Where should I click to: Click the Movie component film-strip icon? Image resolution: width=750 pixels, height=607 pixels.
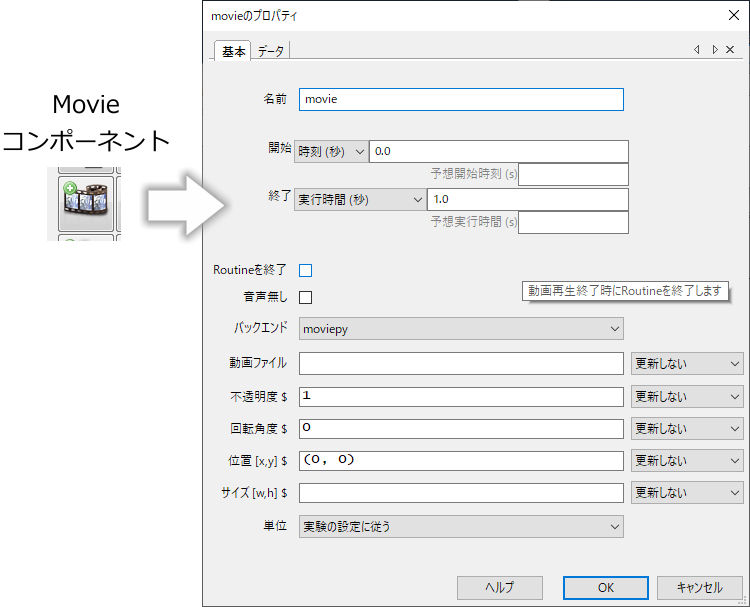coord(86,203)
